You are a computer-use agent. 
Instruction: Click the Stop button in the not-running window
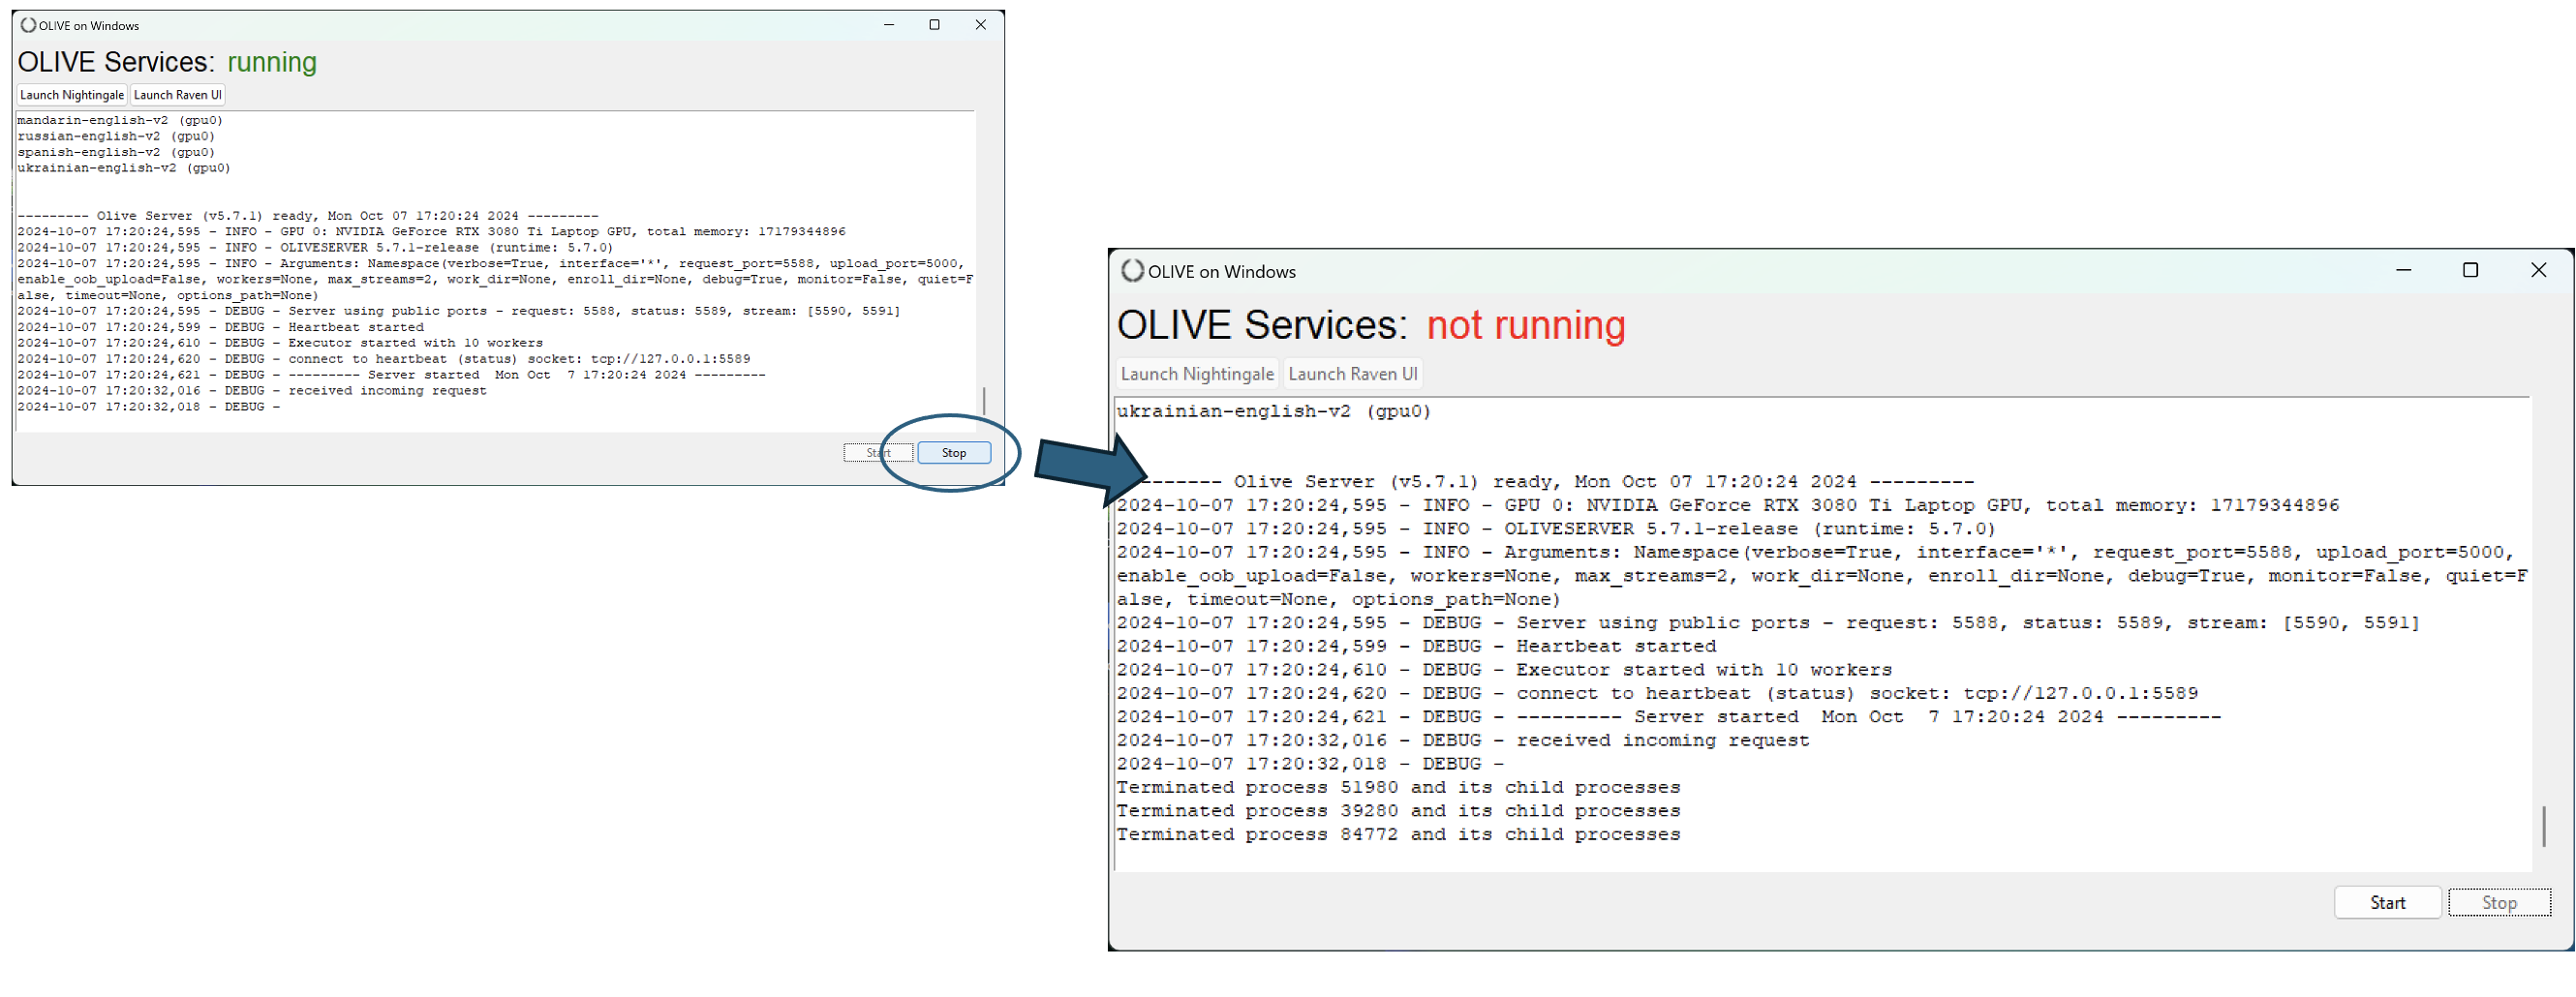point(2498,902)
